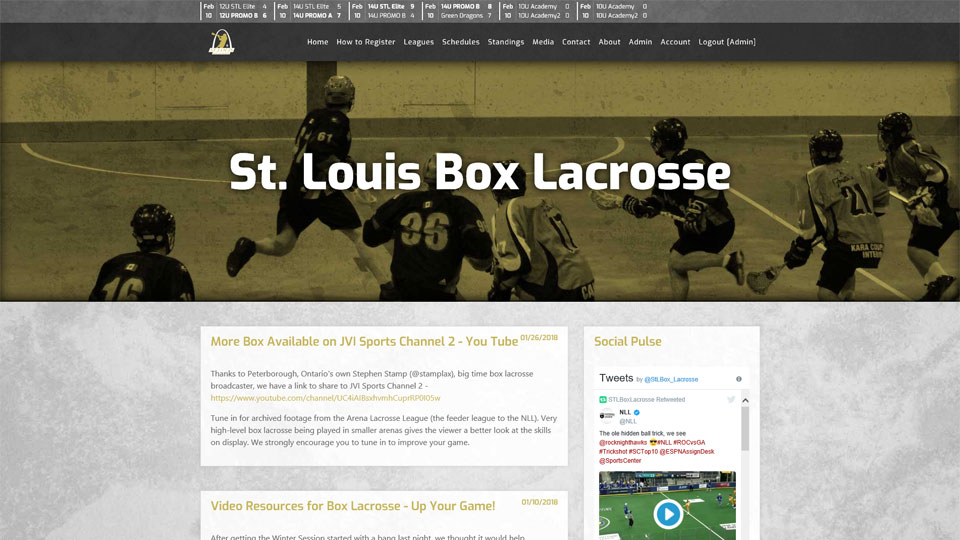
Task: Open the Admin menu
Action: pos(640,42)
